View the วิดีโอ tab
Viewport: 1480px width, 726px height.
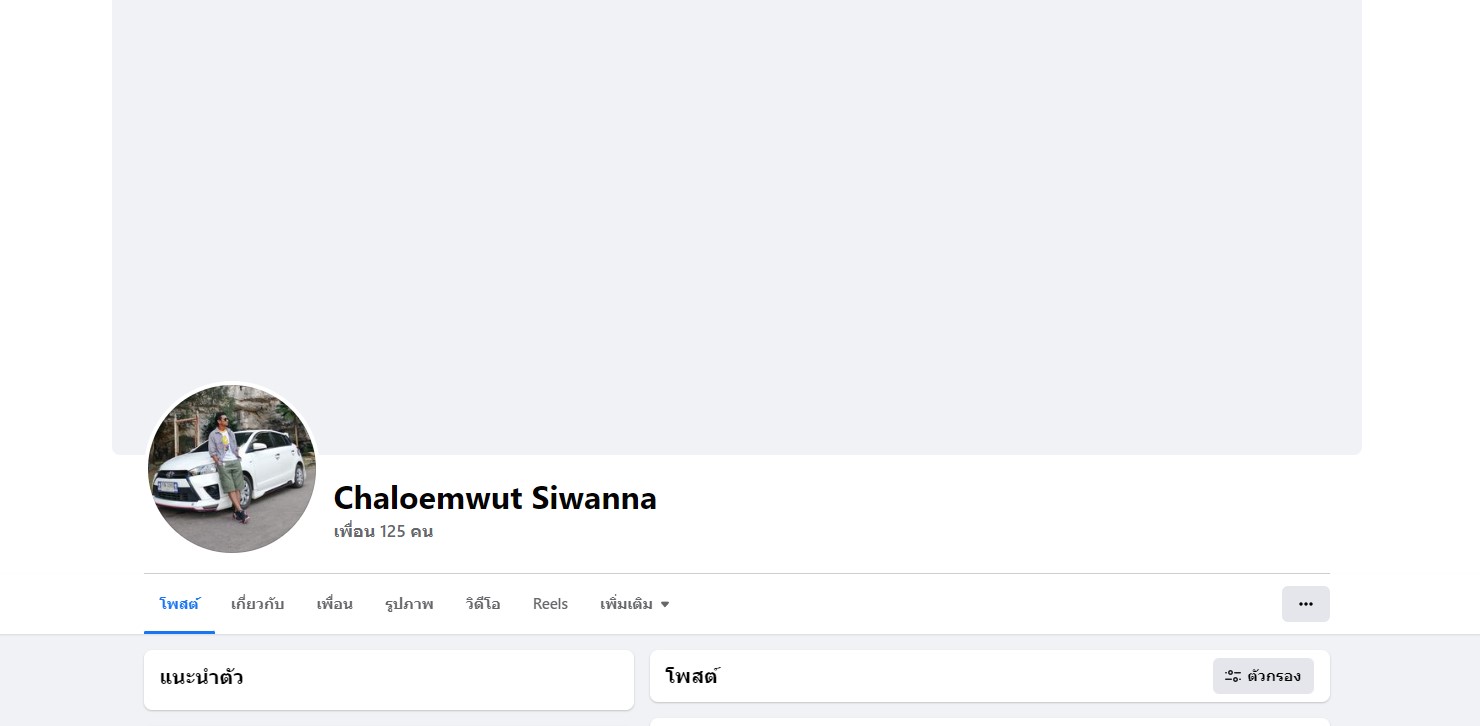coord(482,604)
